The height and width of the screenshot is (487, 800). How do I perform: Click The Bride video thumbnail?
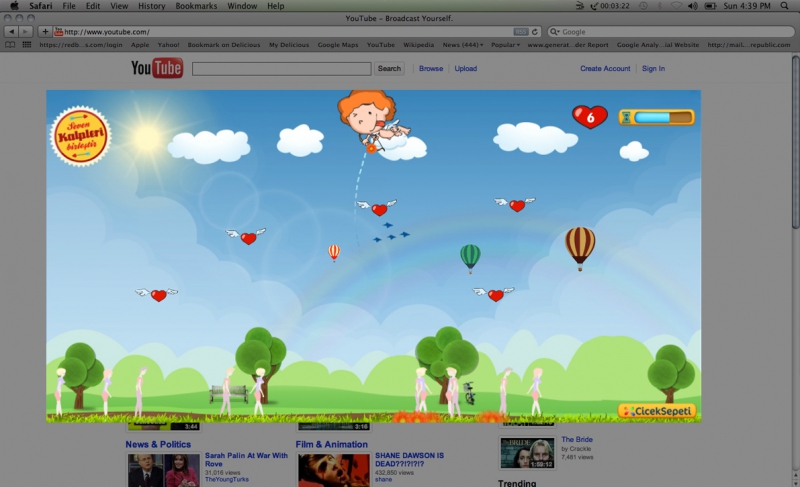click(x=527, y=452)
